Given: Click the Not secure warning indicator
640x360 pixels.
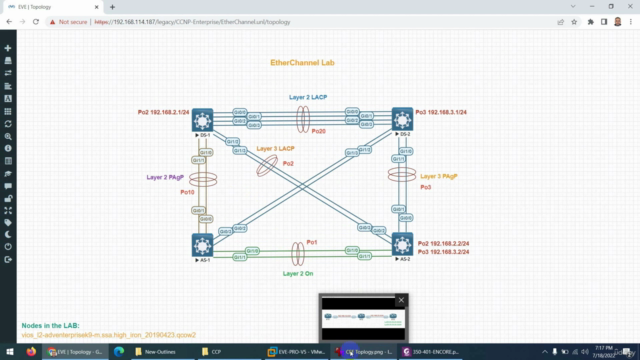Looking at the screenshot, I should (68, 22).
